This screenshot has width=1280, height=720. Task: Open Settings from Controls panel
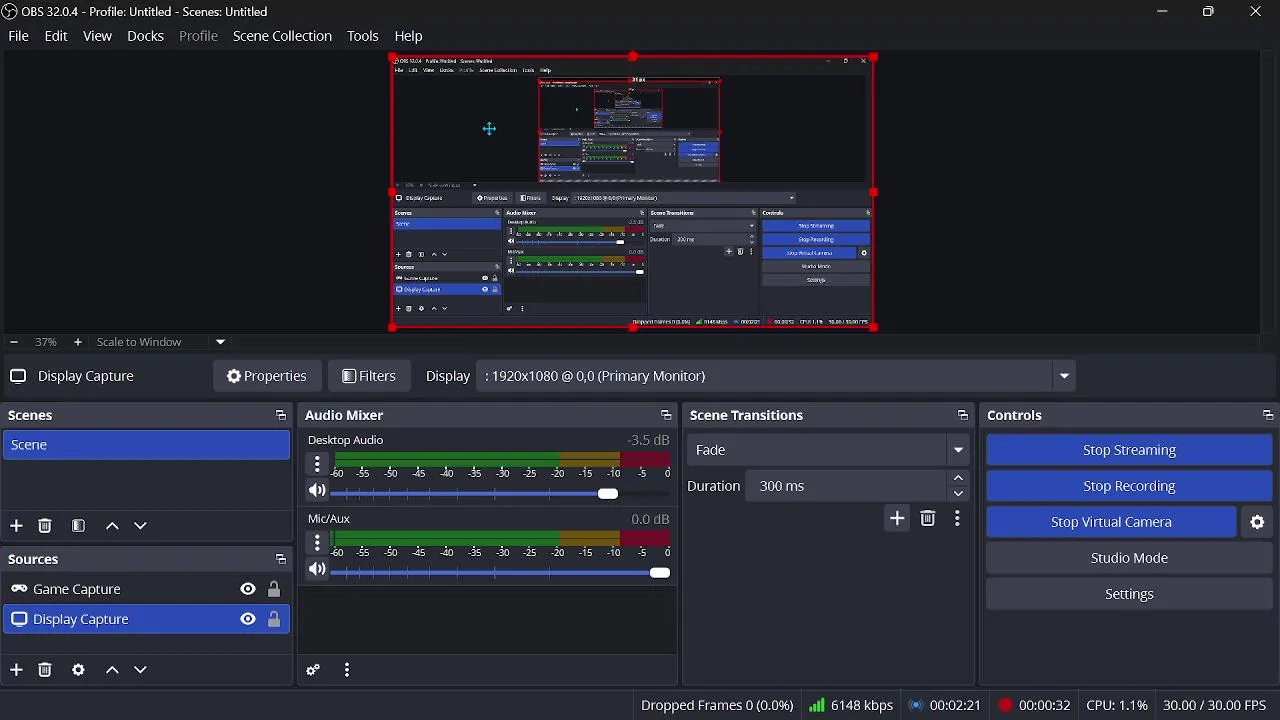click(x=1129, y=594)
